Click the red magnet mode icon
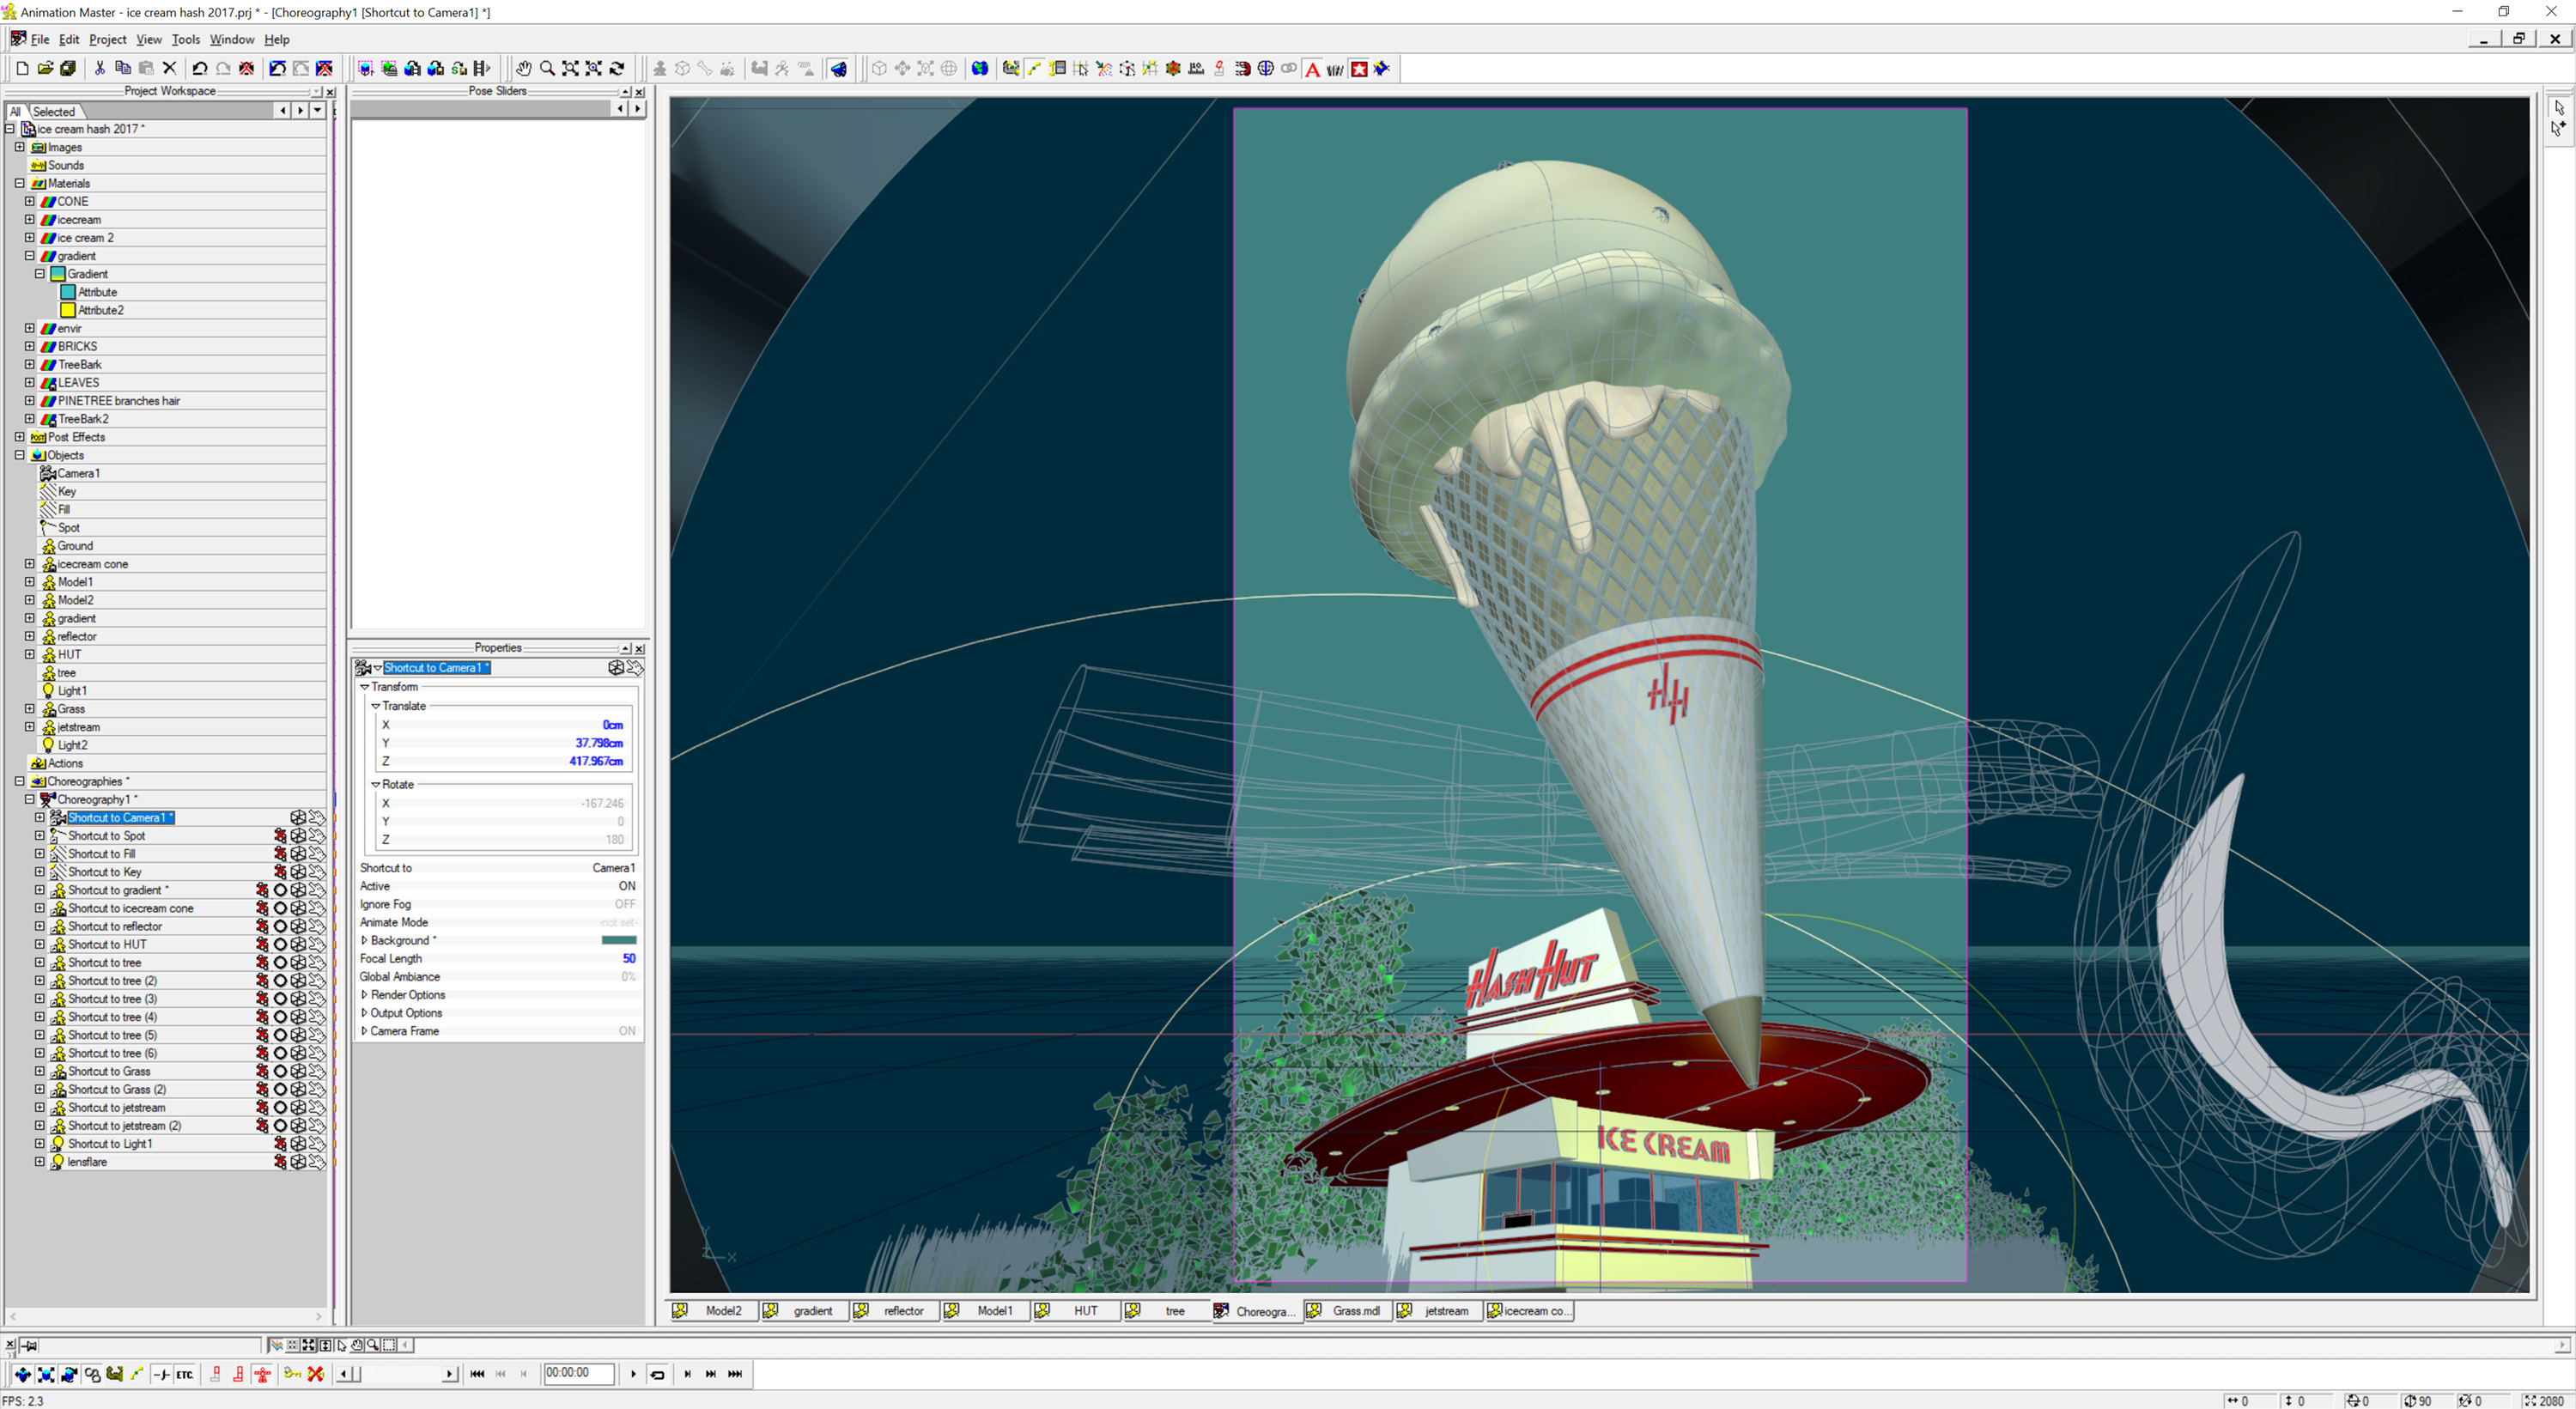 (1242, 68)
